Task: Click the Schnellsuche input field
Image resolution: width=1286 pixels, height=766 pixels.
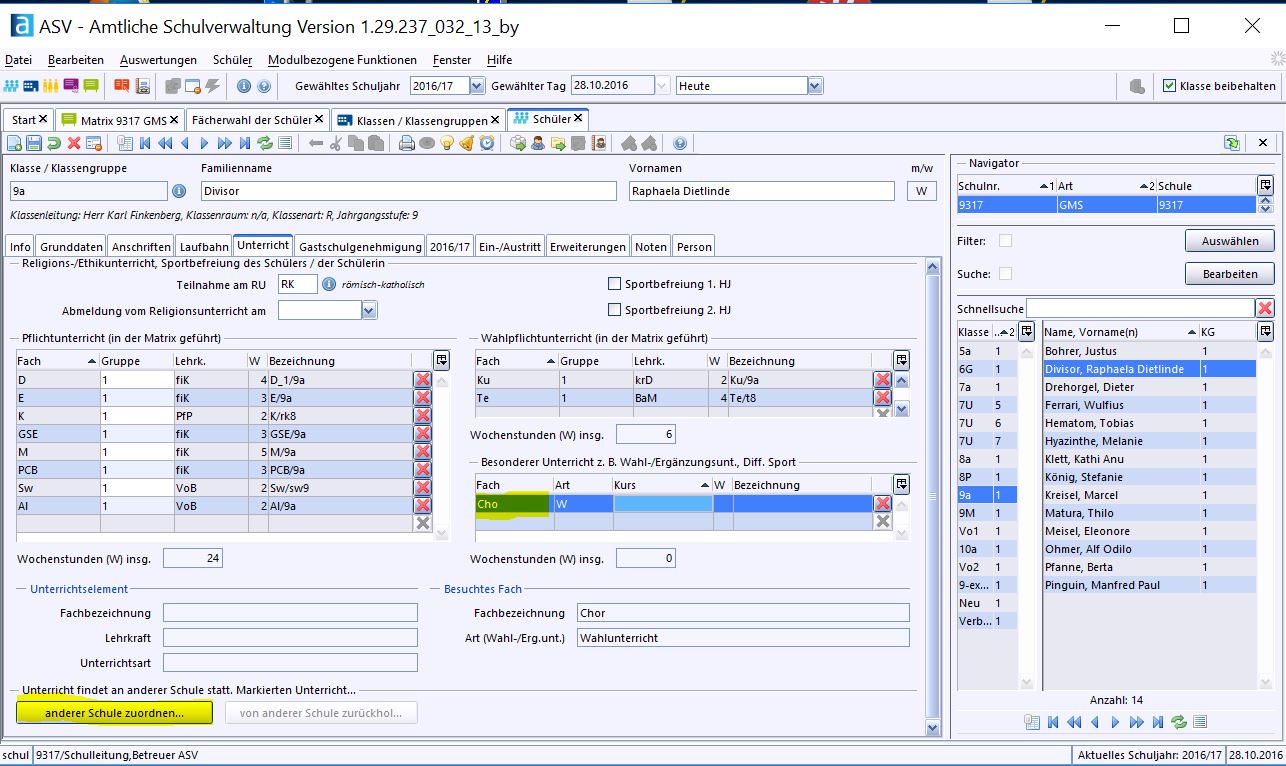Action: tap(1140, 308)
